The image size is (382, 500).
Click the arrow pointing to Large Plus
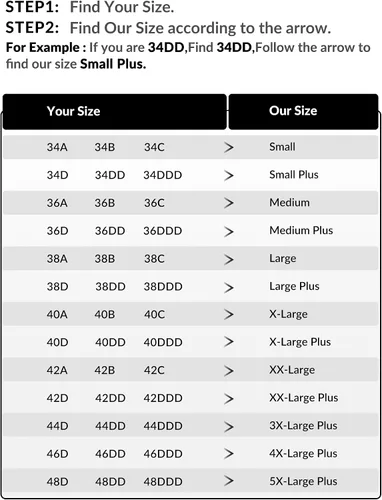coord(229,287)
